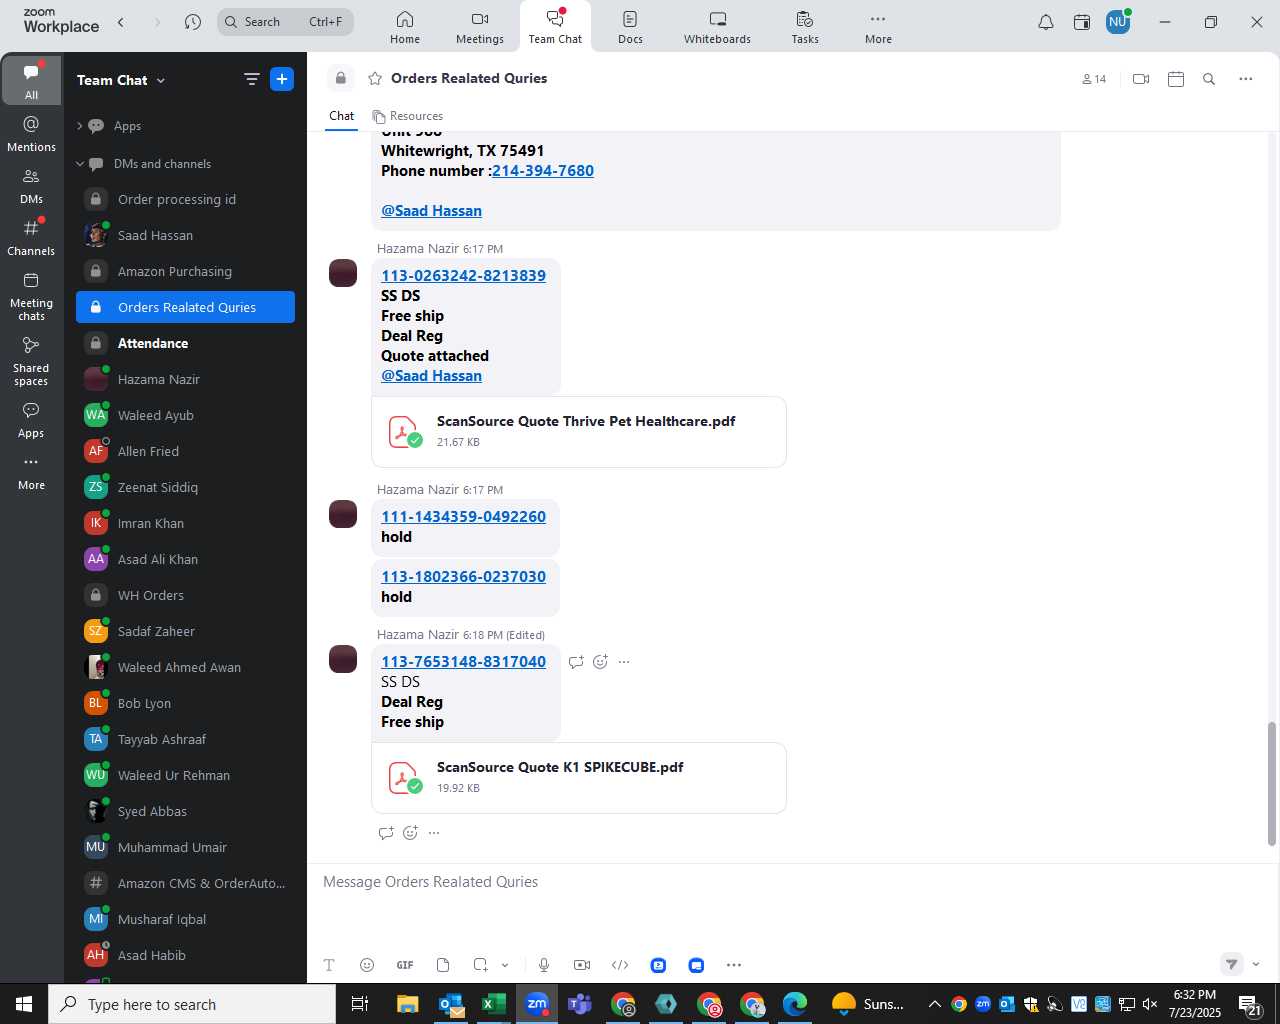
Task: Open Excel from the Windows taskbar
Action: pos(494,1004)
